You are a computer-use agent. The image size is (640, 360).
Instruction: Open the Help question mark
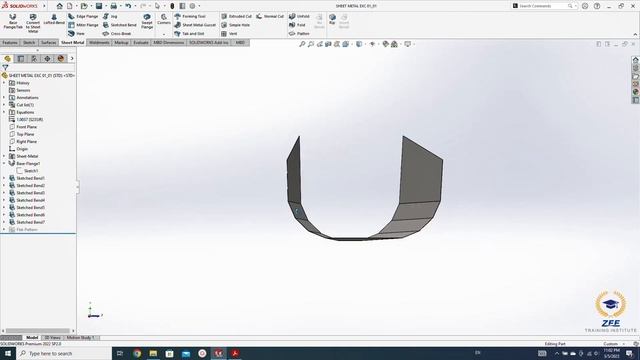click(597, 6)
